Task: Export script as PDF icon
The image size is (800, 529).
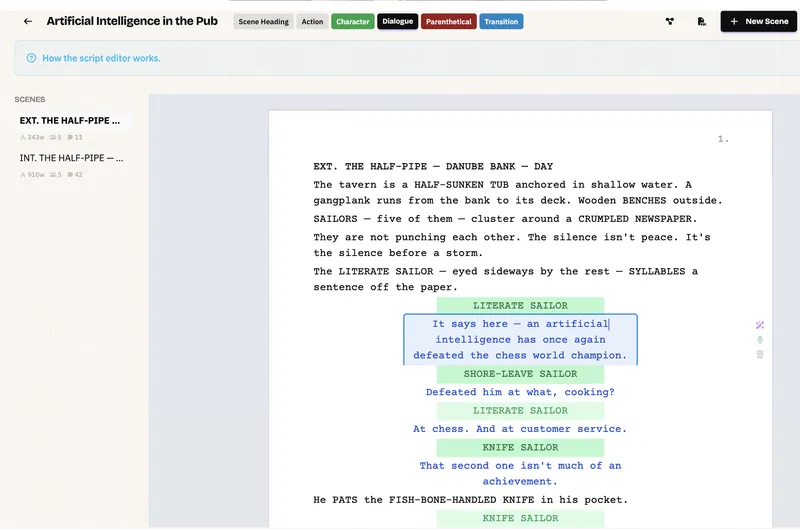Action: (702, 21)
